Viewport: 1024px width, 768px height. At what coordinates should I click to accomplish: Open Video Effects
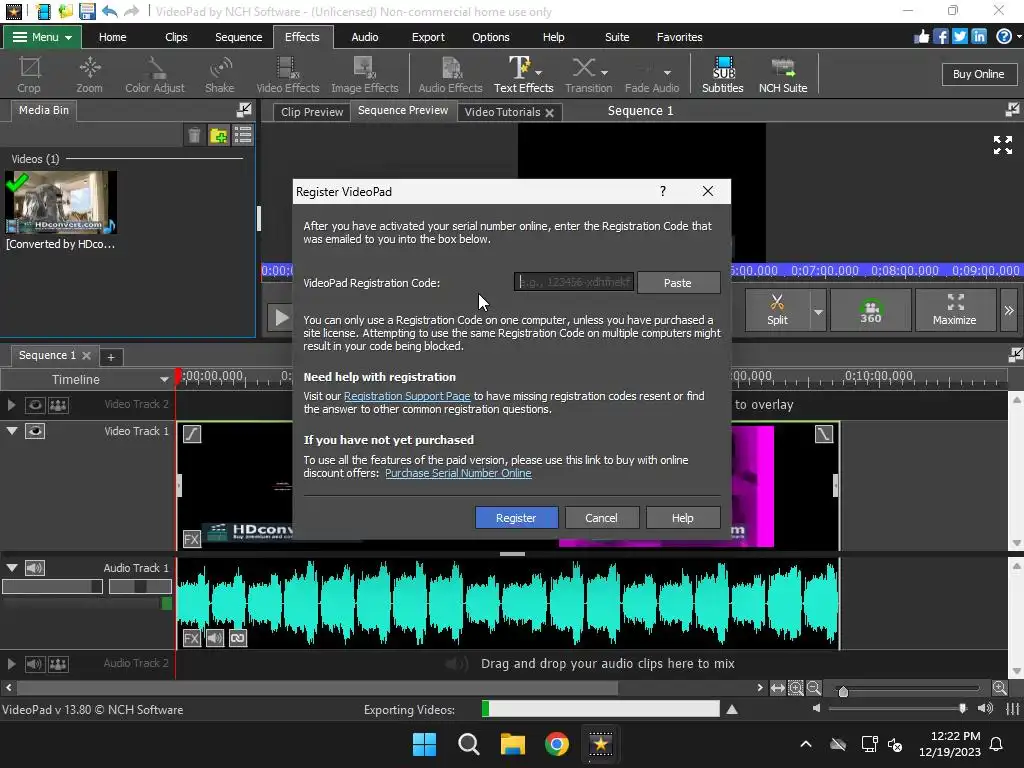287,74
